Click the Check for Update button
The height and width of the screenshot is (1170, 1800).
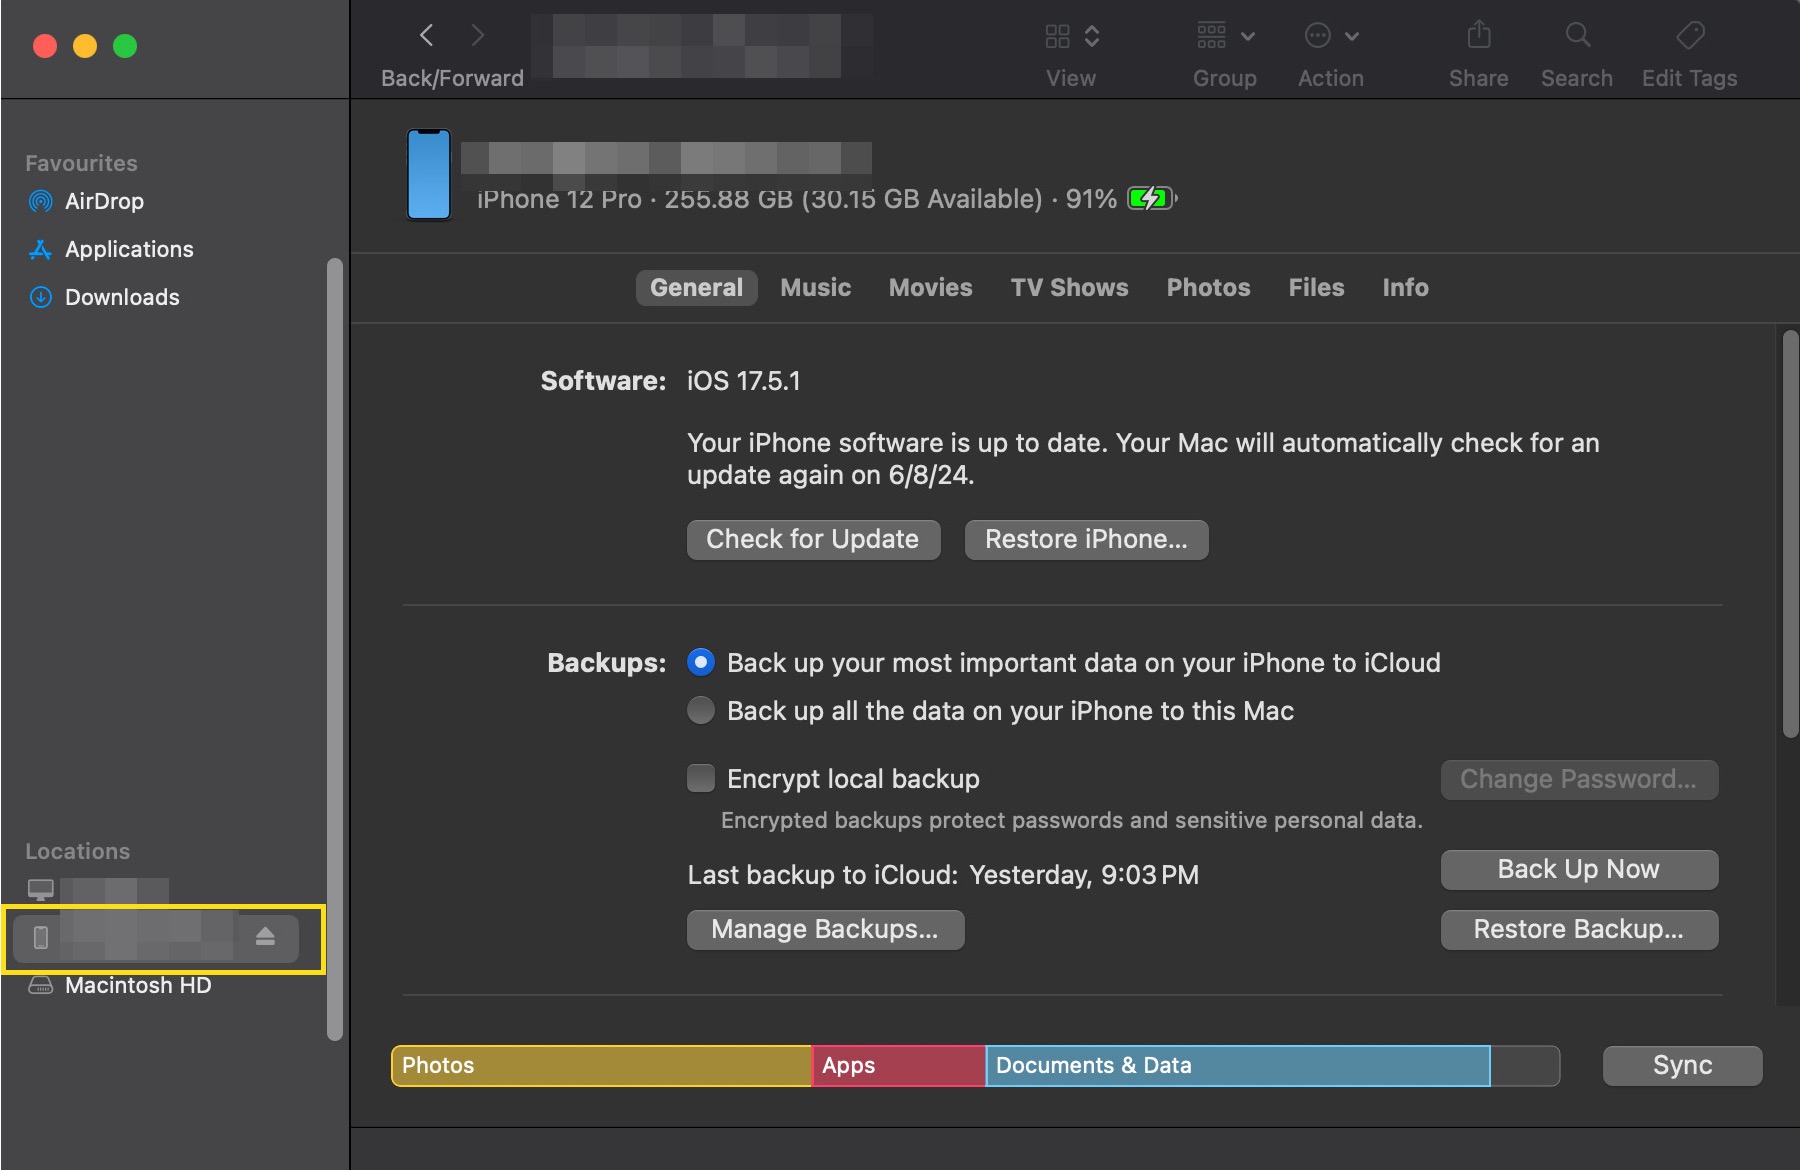(813, 540)
